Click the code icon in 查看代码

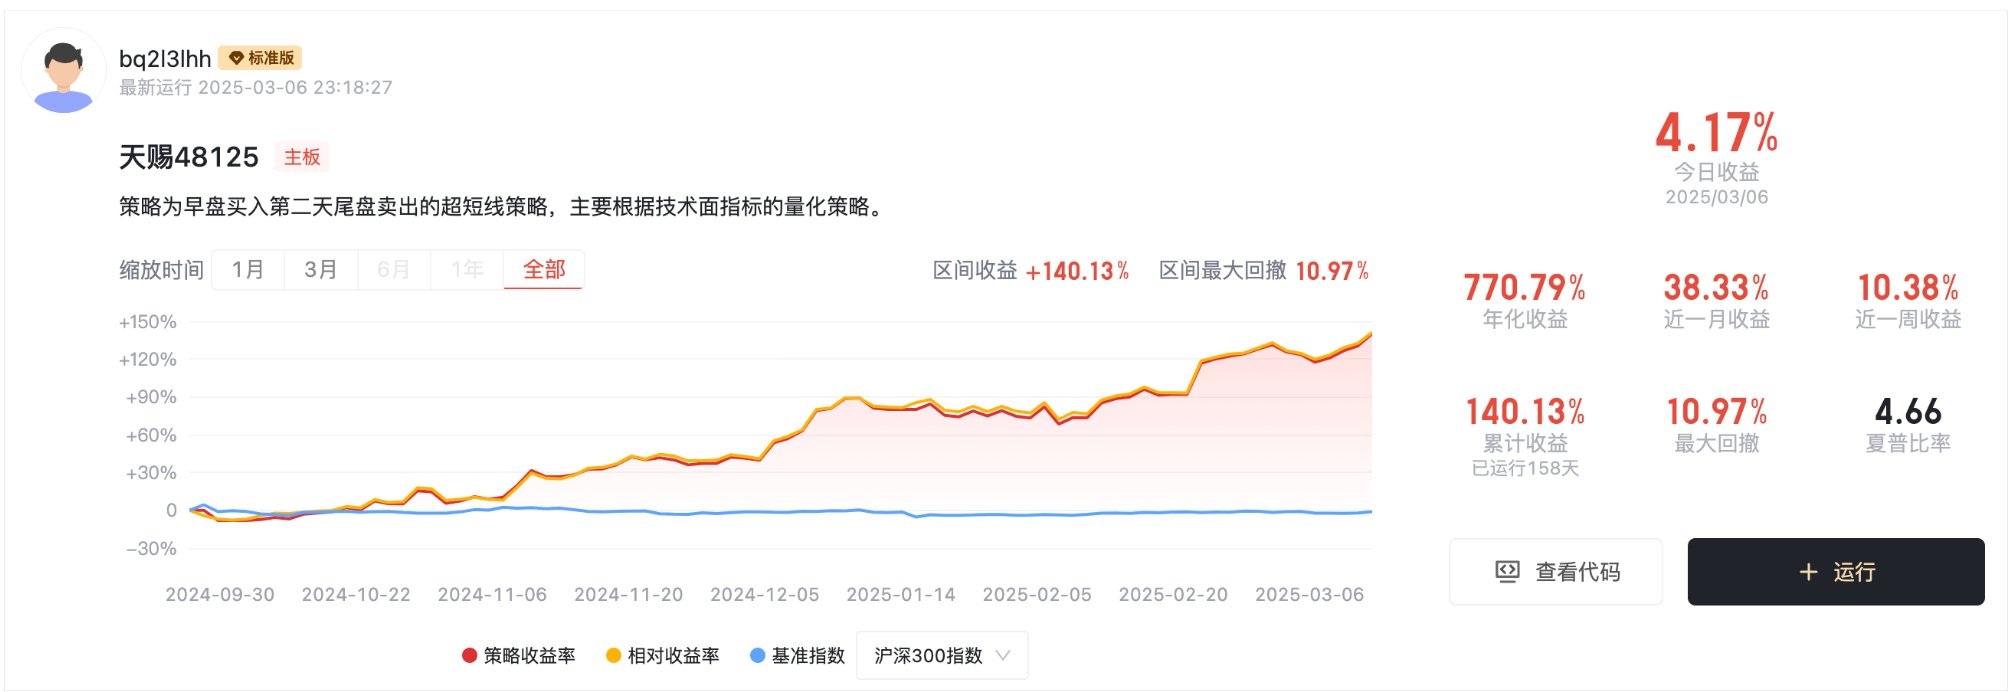tap(1506, 572)
